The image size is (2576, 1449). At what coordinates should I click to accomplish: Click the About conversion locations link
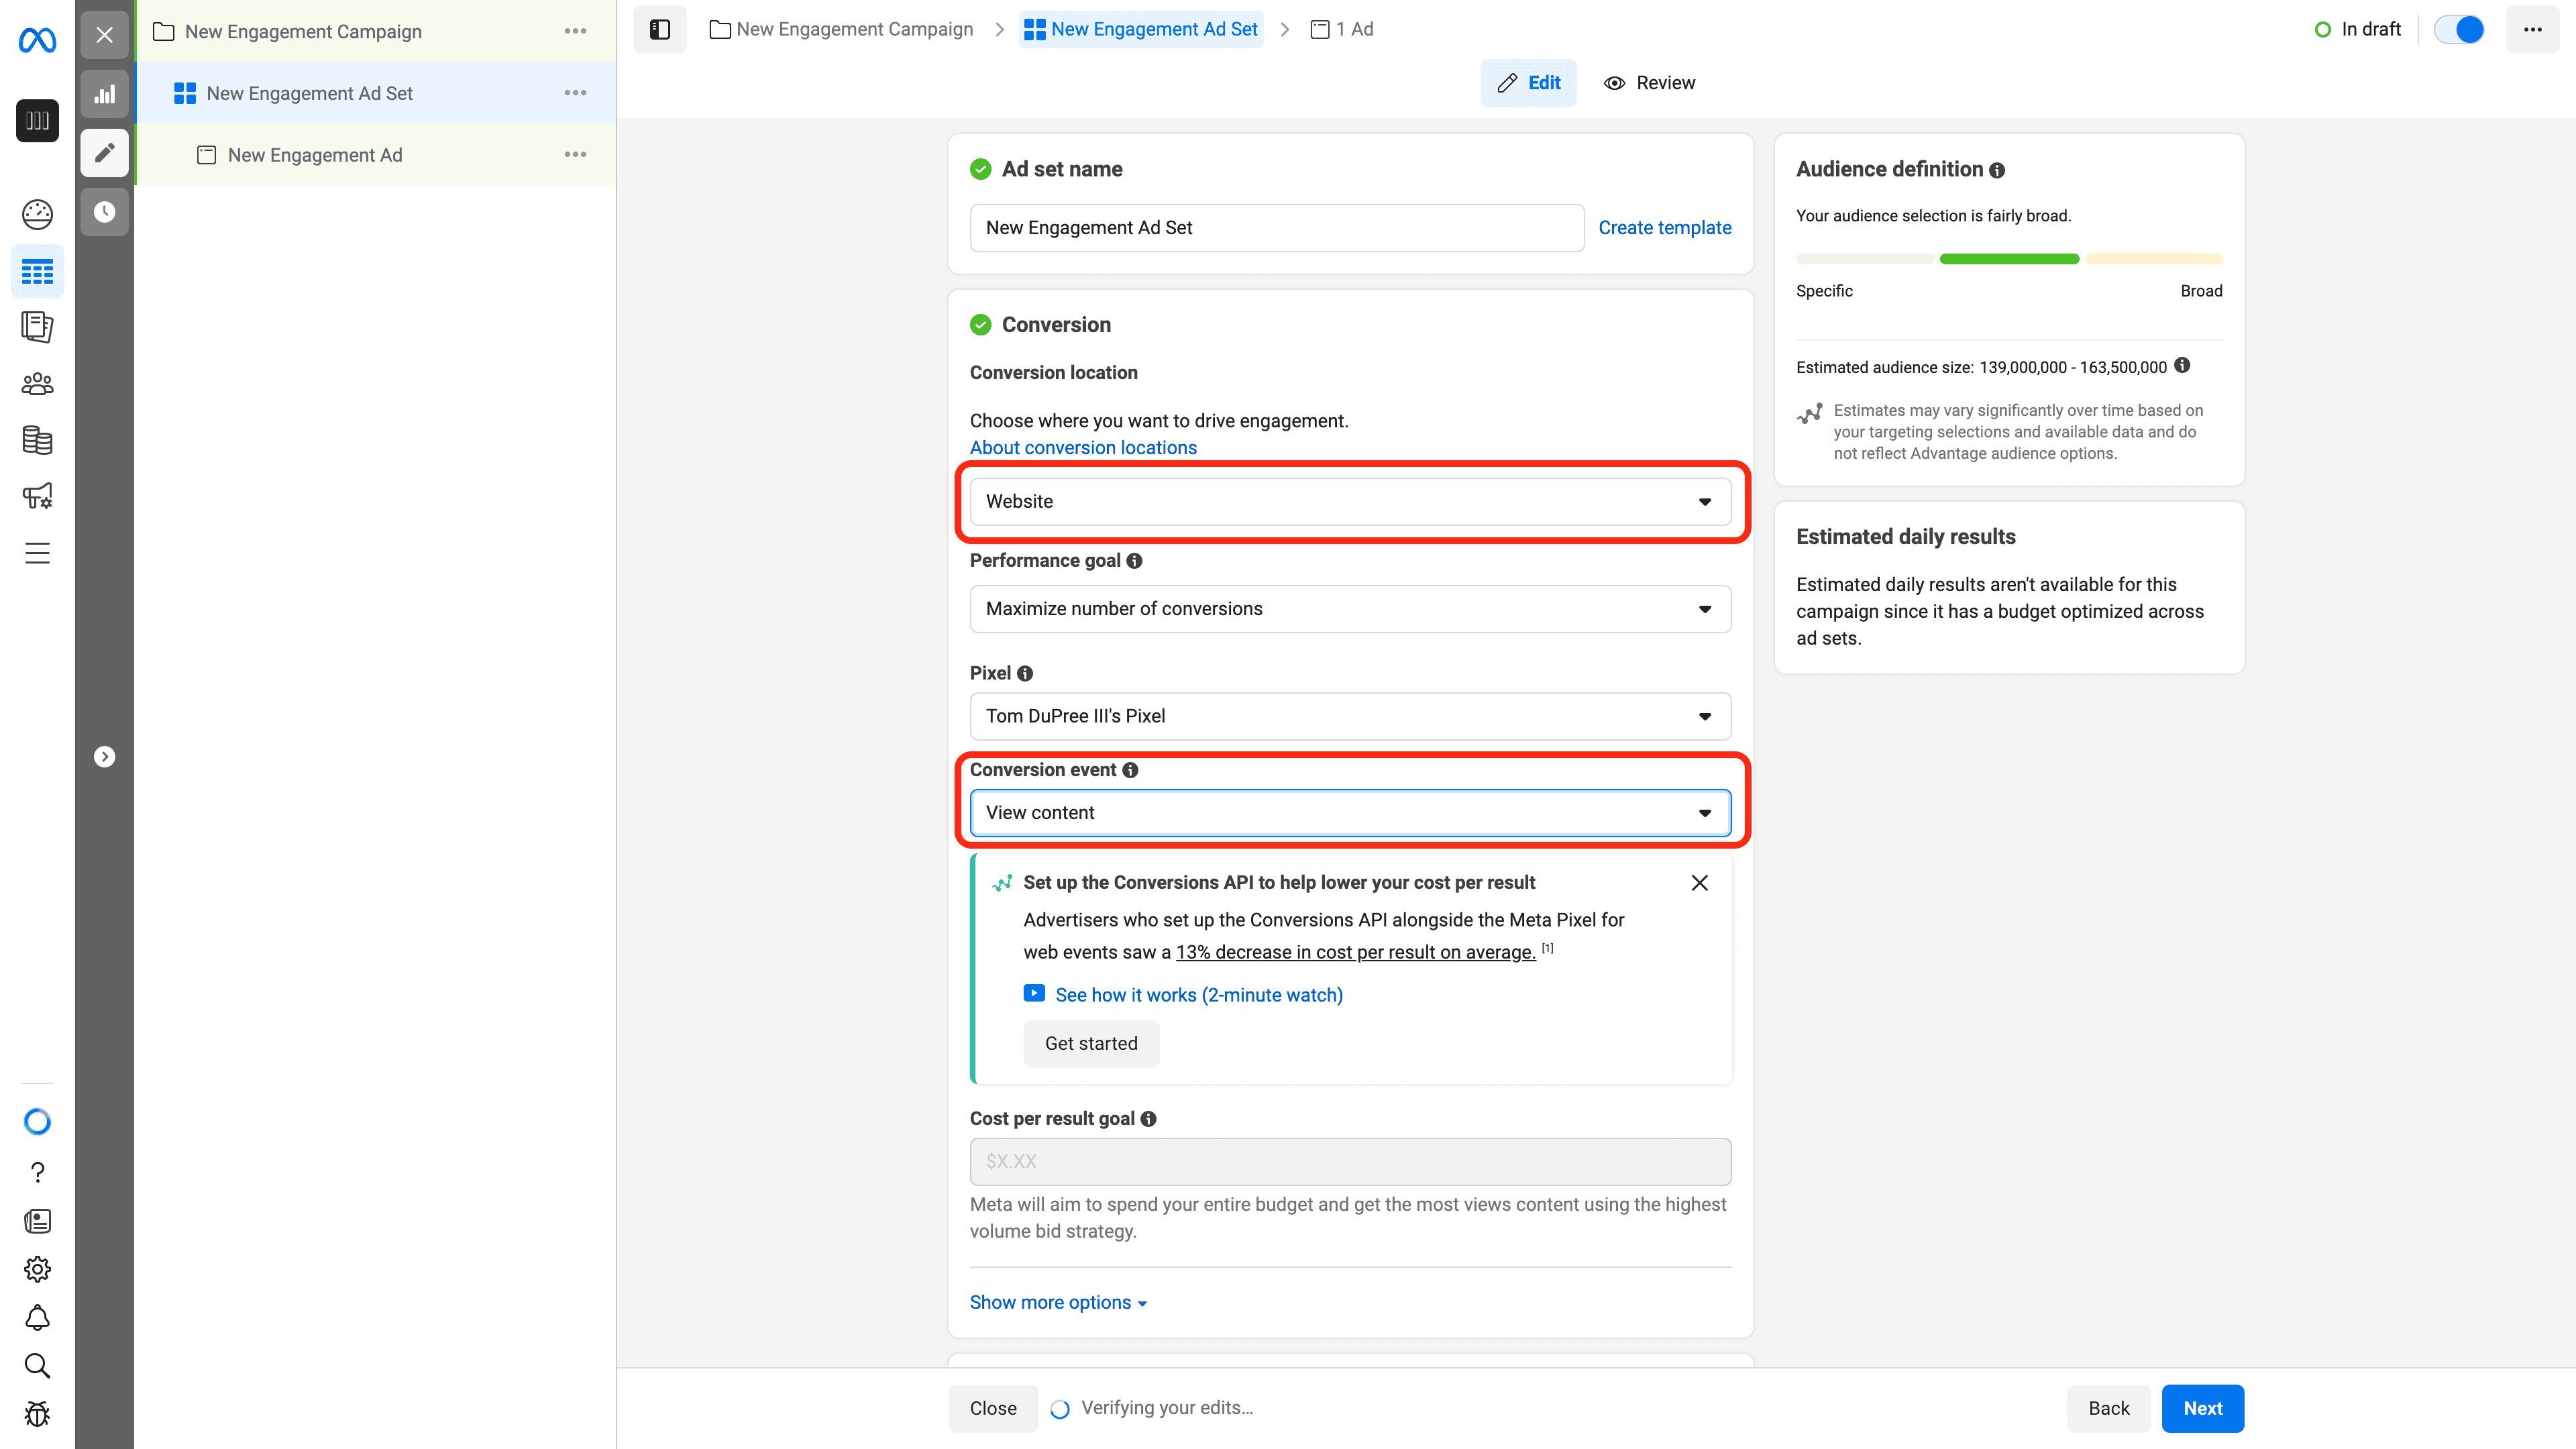click(x=1083, y=447)
